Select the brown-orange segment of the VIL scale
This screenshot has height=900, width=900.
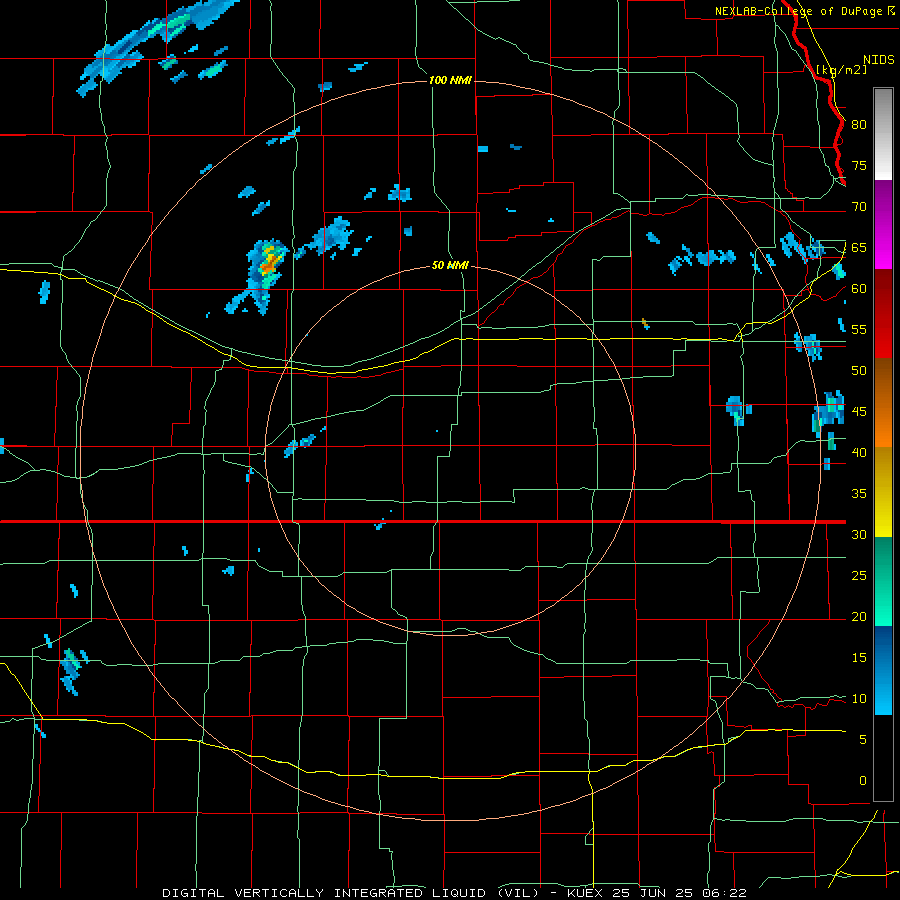tap(883, 402)
